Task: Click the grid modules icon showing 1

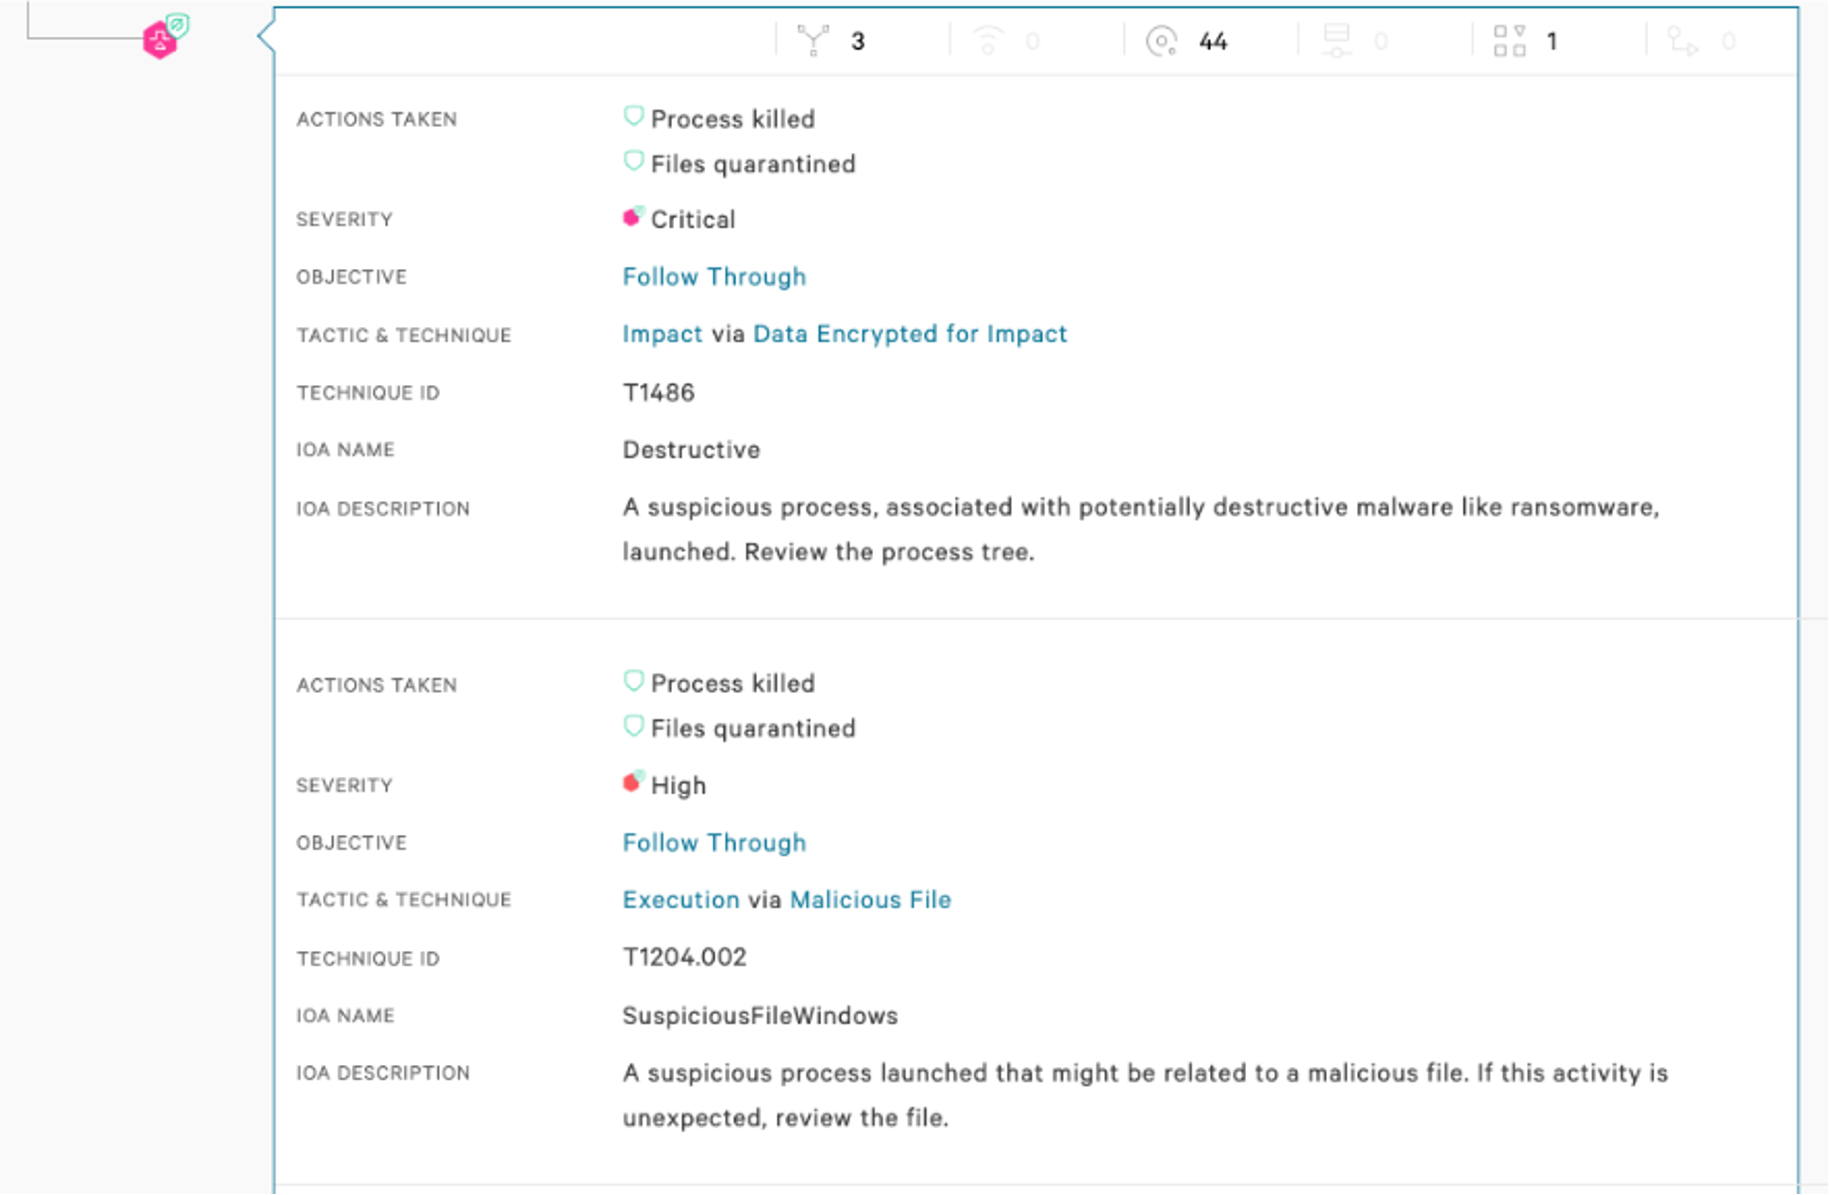Action: (1509, 41)
